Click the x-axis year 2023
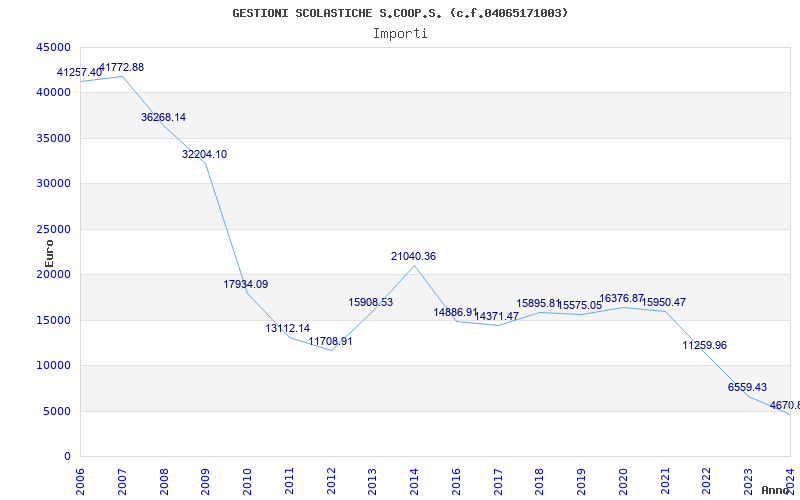 pos(748,481)
